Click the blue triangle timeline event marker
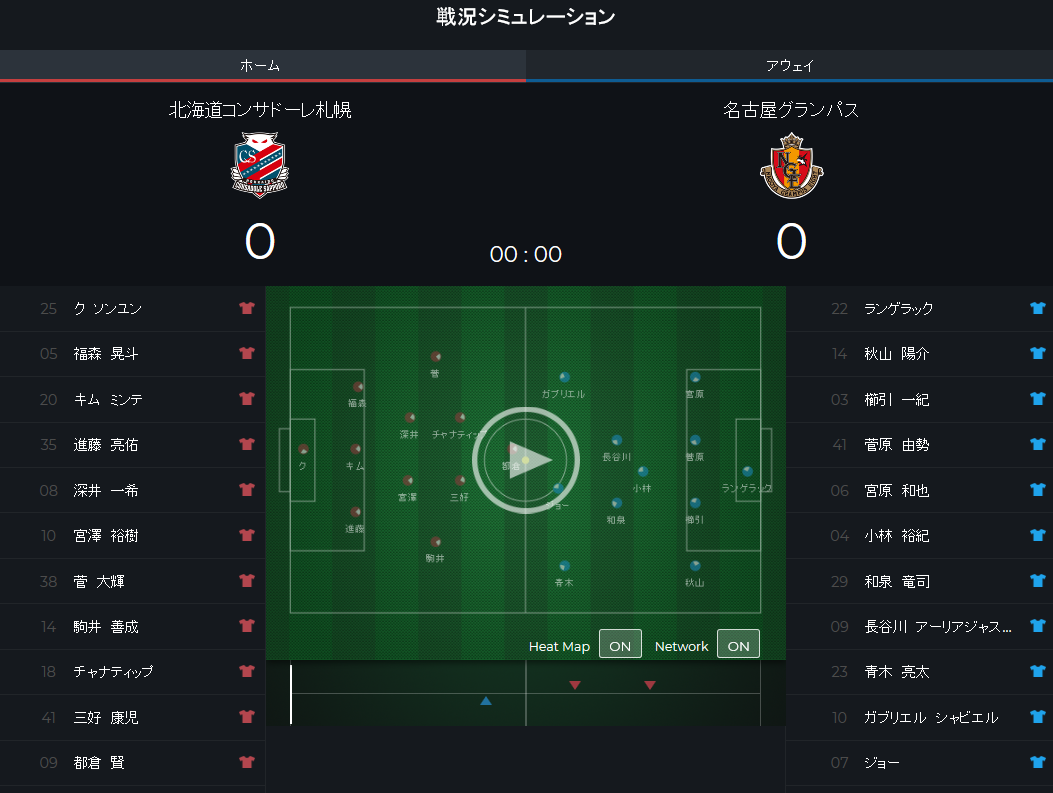 pos(486,701)
